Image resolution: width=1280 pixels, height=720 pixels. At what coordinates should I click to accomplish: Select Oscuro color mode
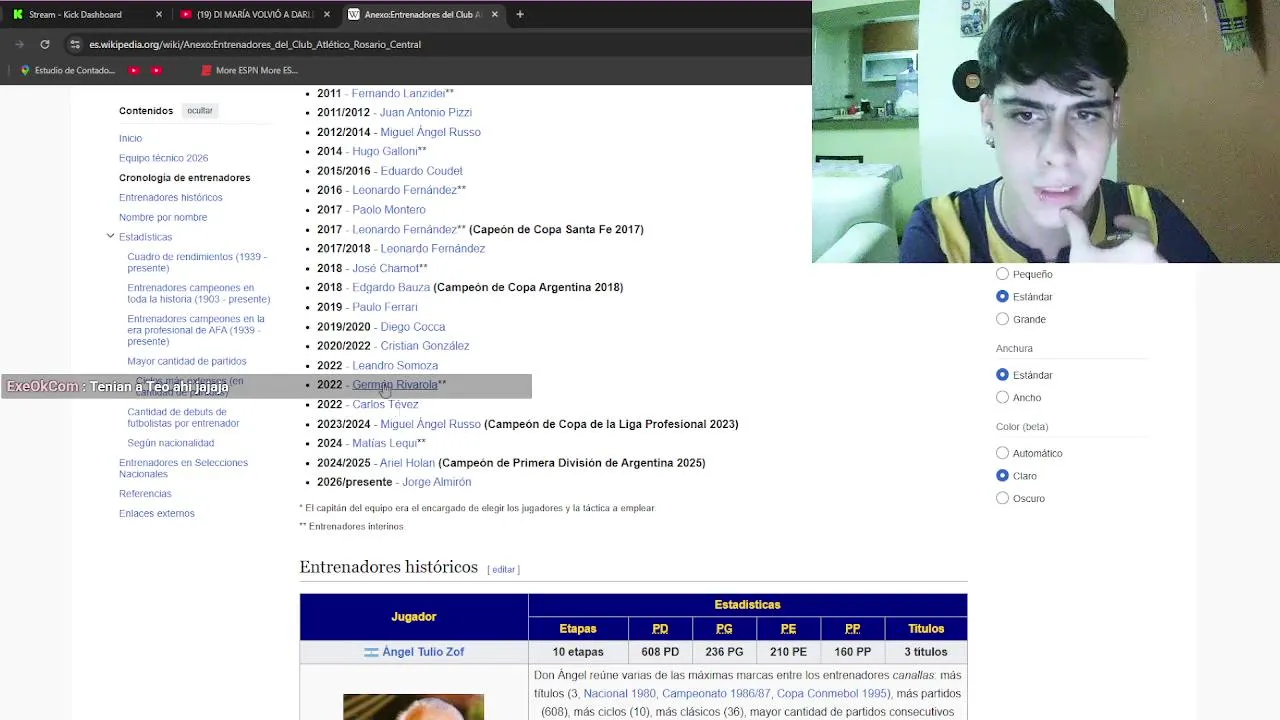click(1002, 498)
